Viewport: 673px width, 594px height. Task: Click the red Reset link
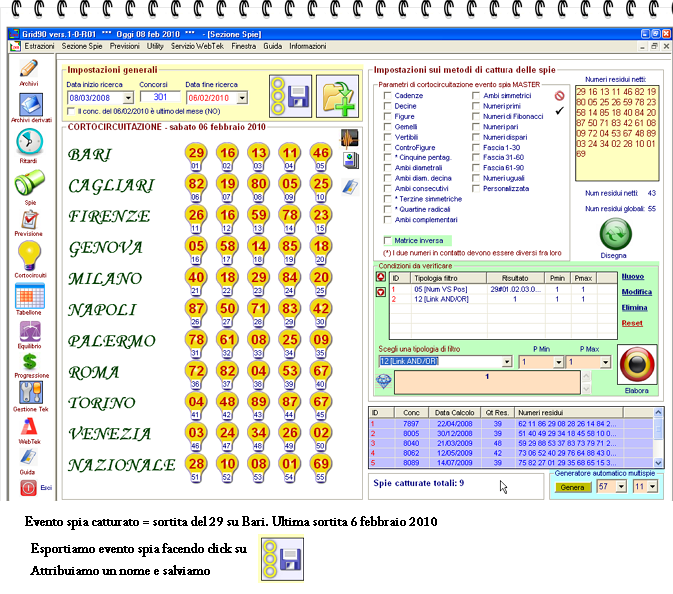coord(632,323)
